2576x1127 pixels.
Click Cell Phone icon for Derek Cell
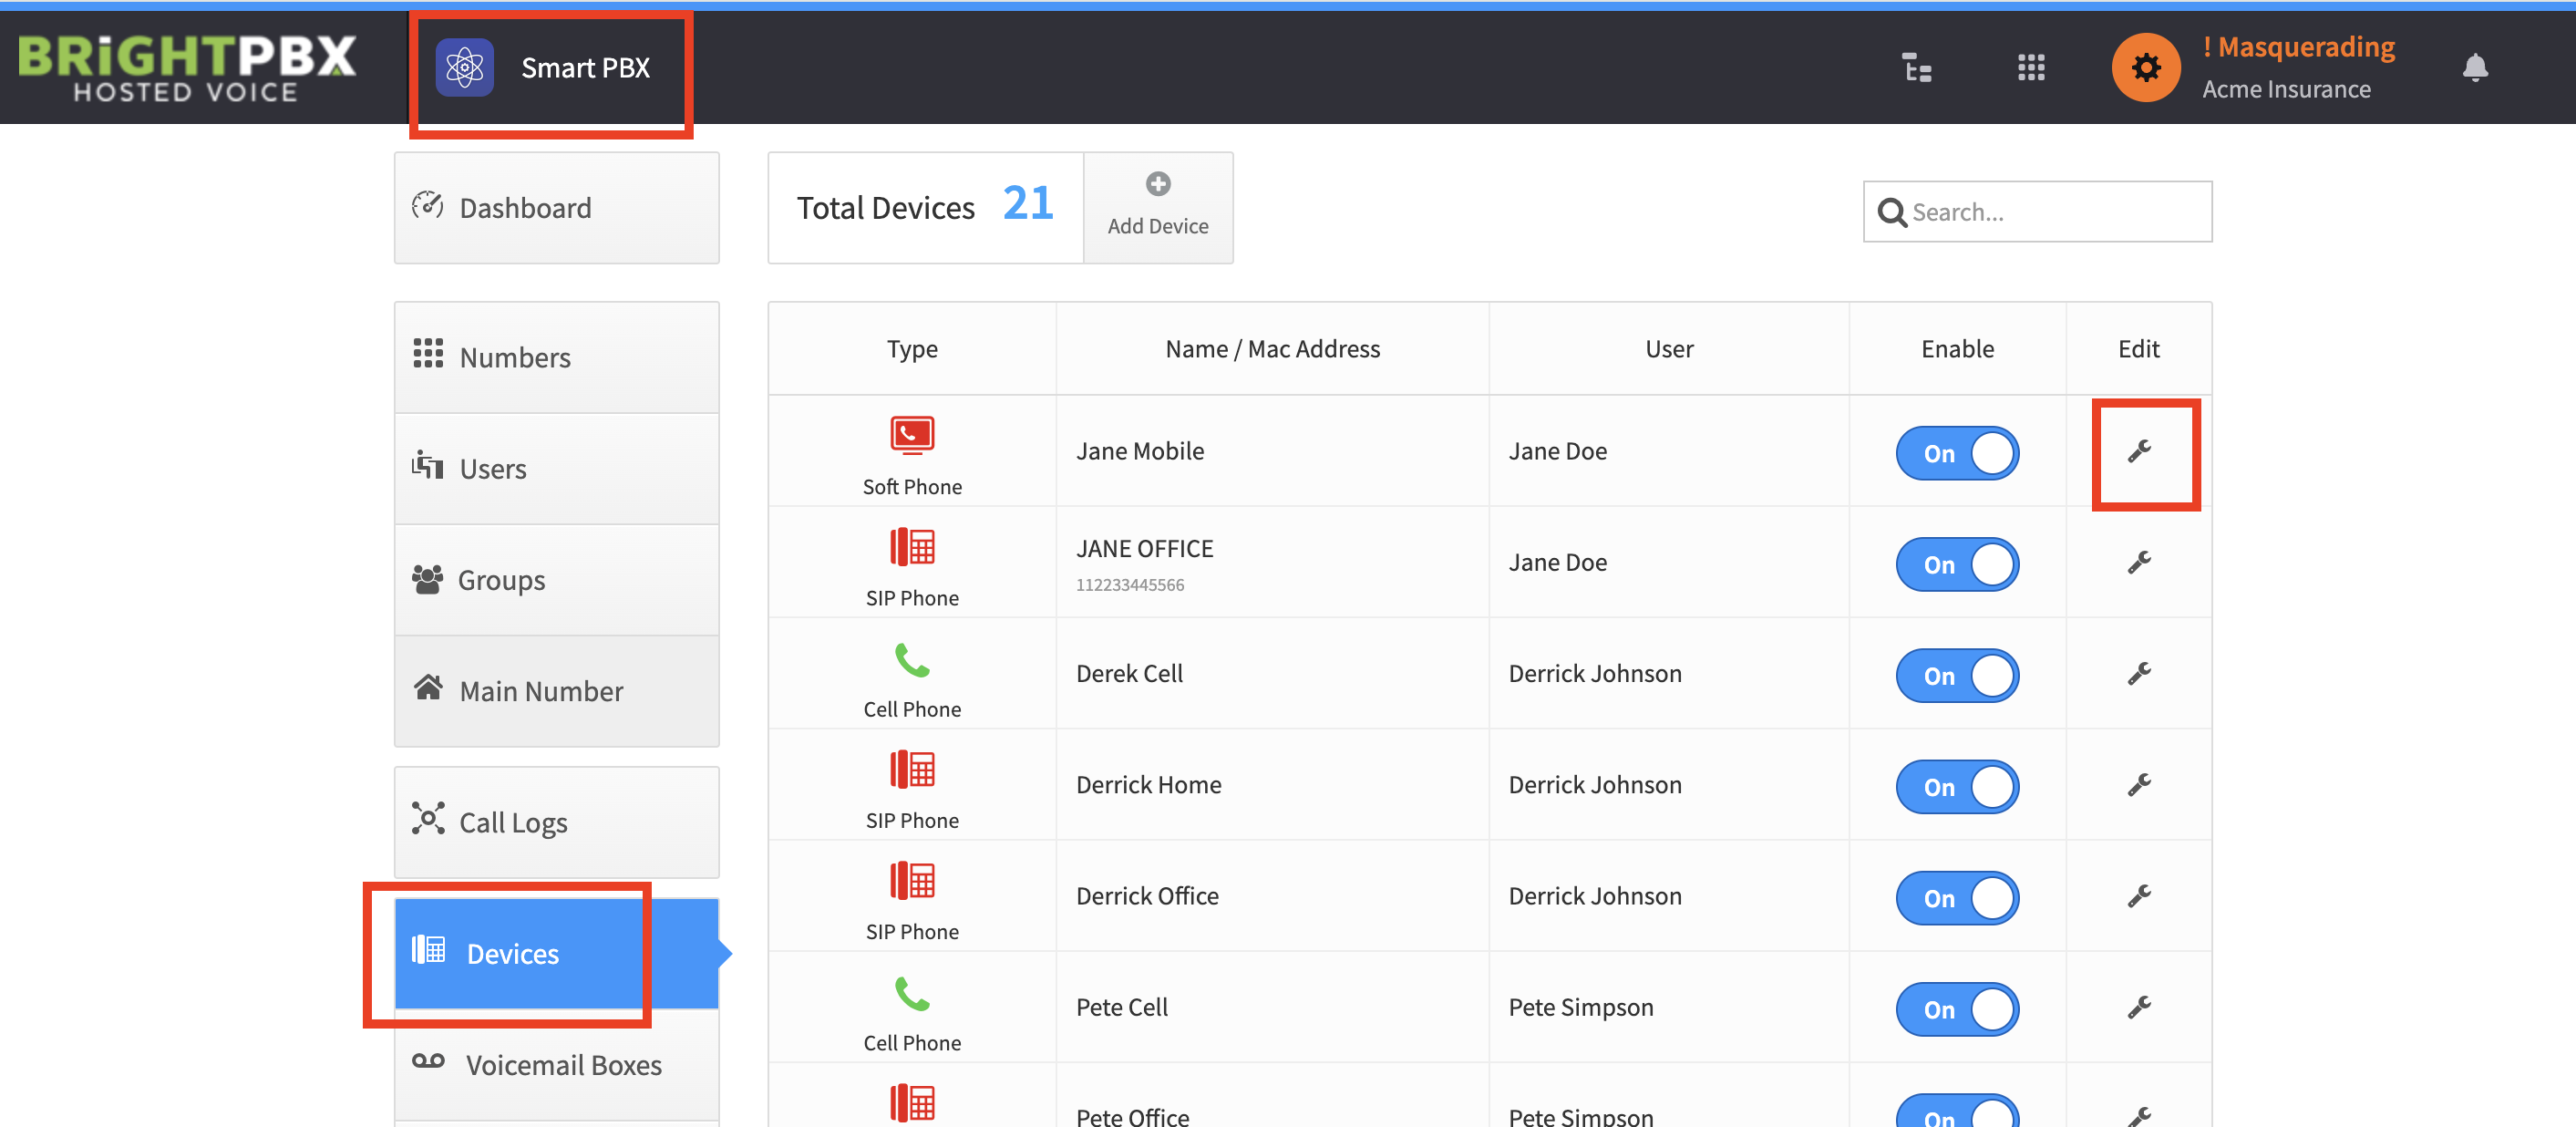pos(912,660)
